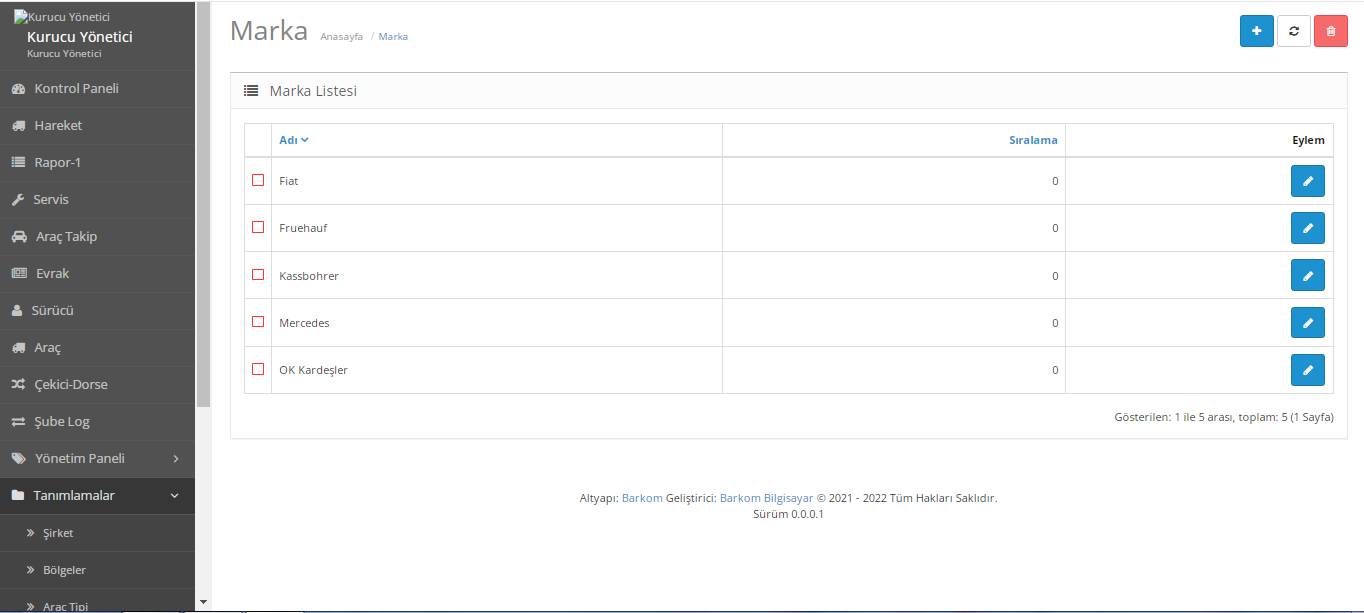Click the Sürücü person icon
1364x613 pixels.
(16, 311)
